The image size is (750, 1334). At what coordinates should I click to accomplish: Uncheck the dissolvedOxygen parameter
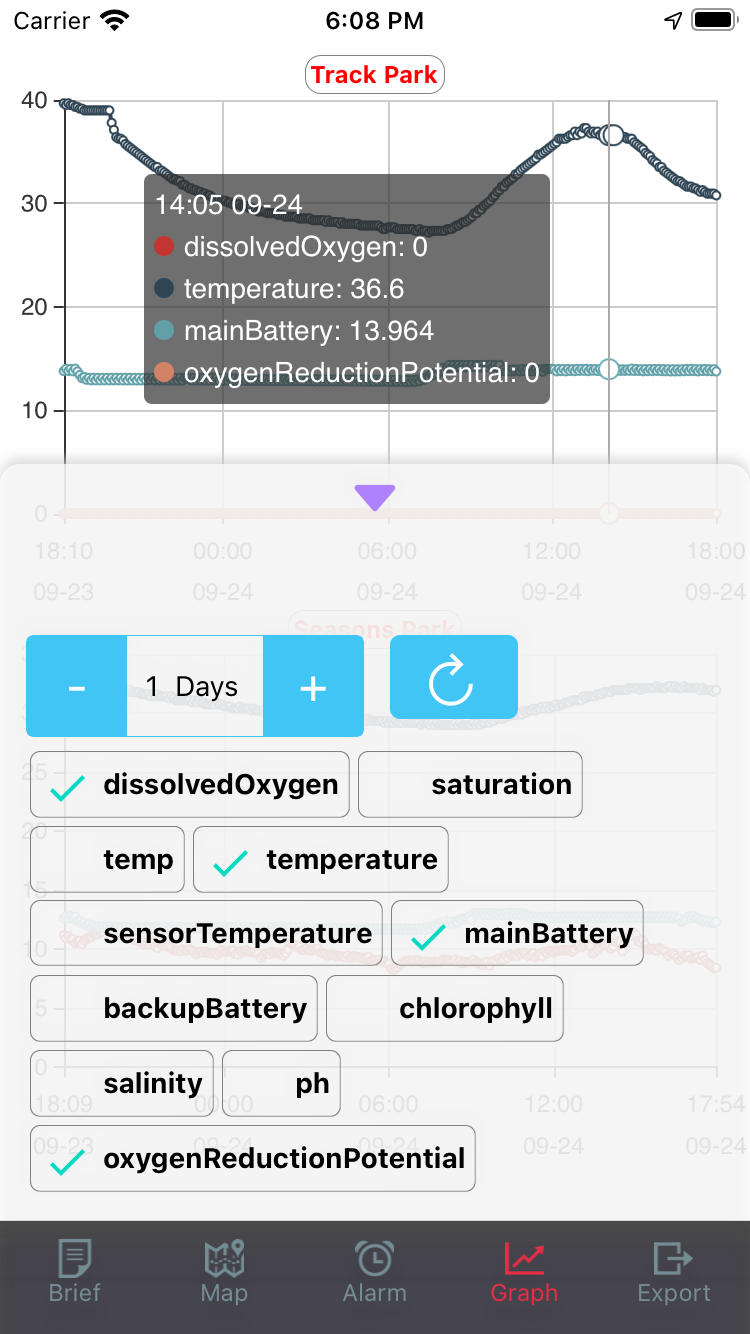[x=190, y=785]
